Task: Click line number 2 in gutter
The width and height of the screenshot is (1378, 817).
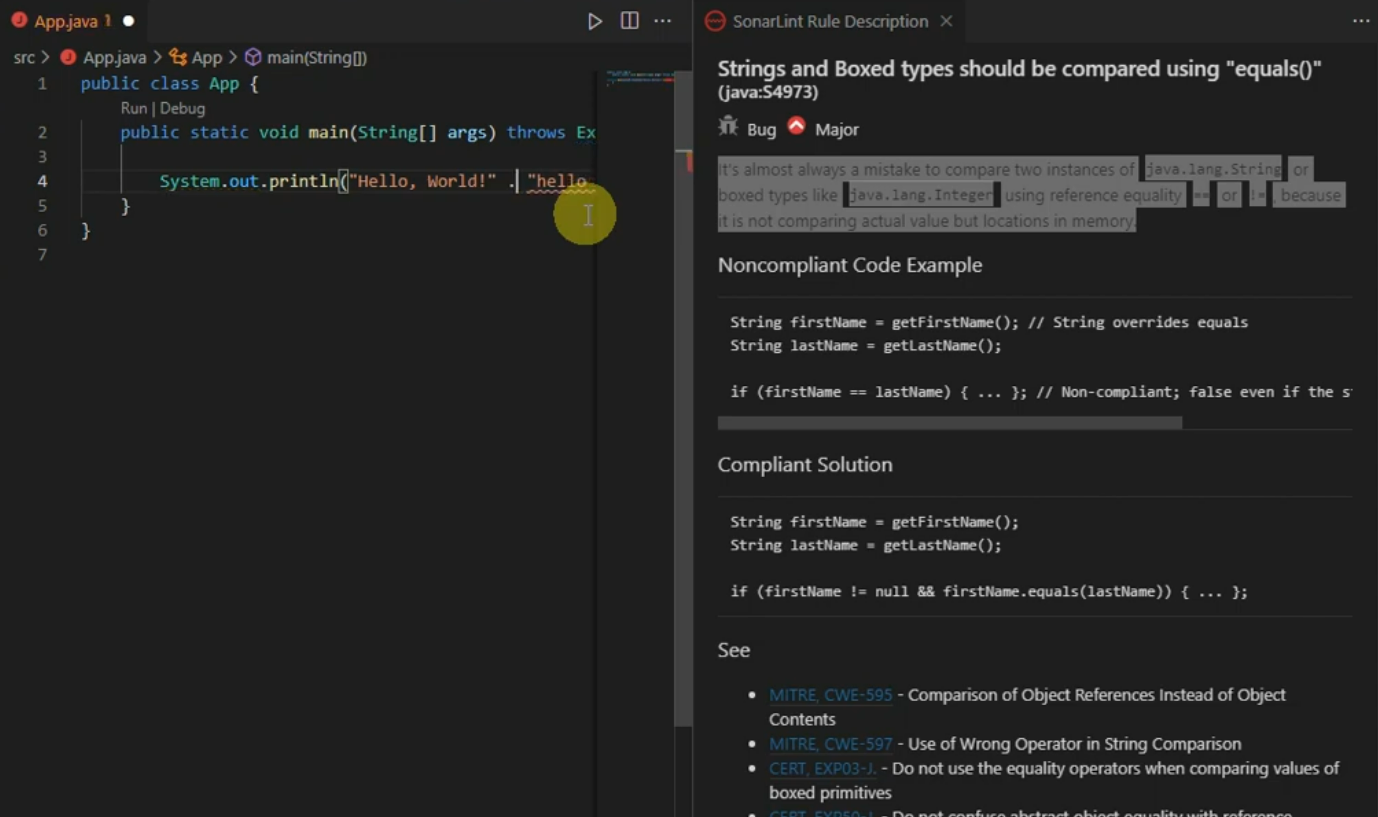Action: click(42, 132)
